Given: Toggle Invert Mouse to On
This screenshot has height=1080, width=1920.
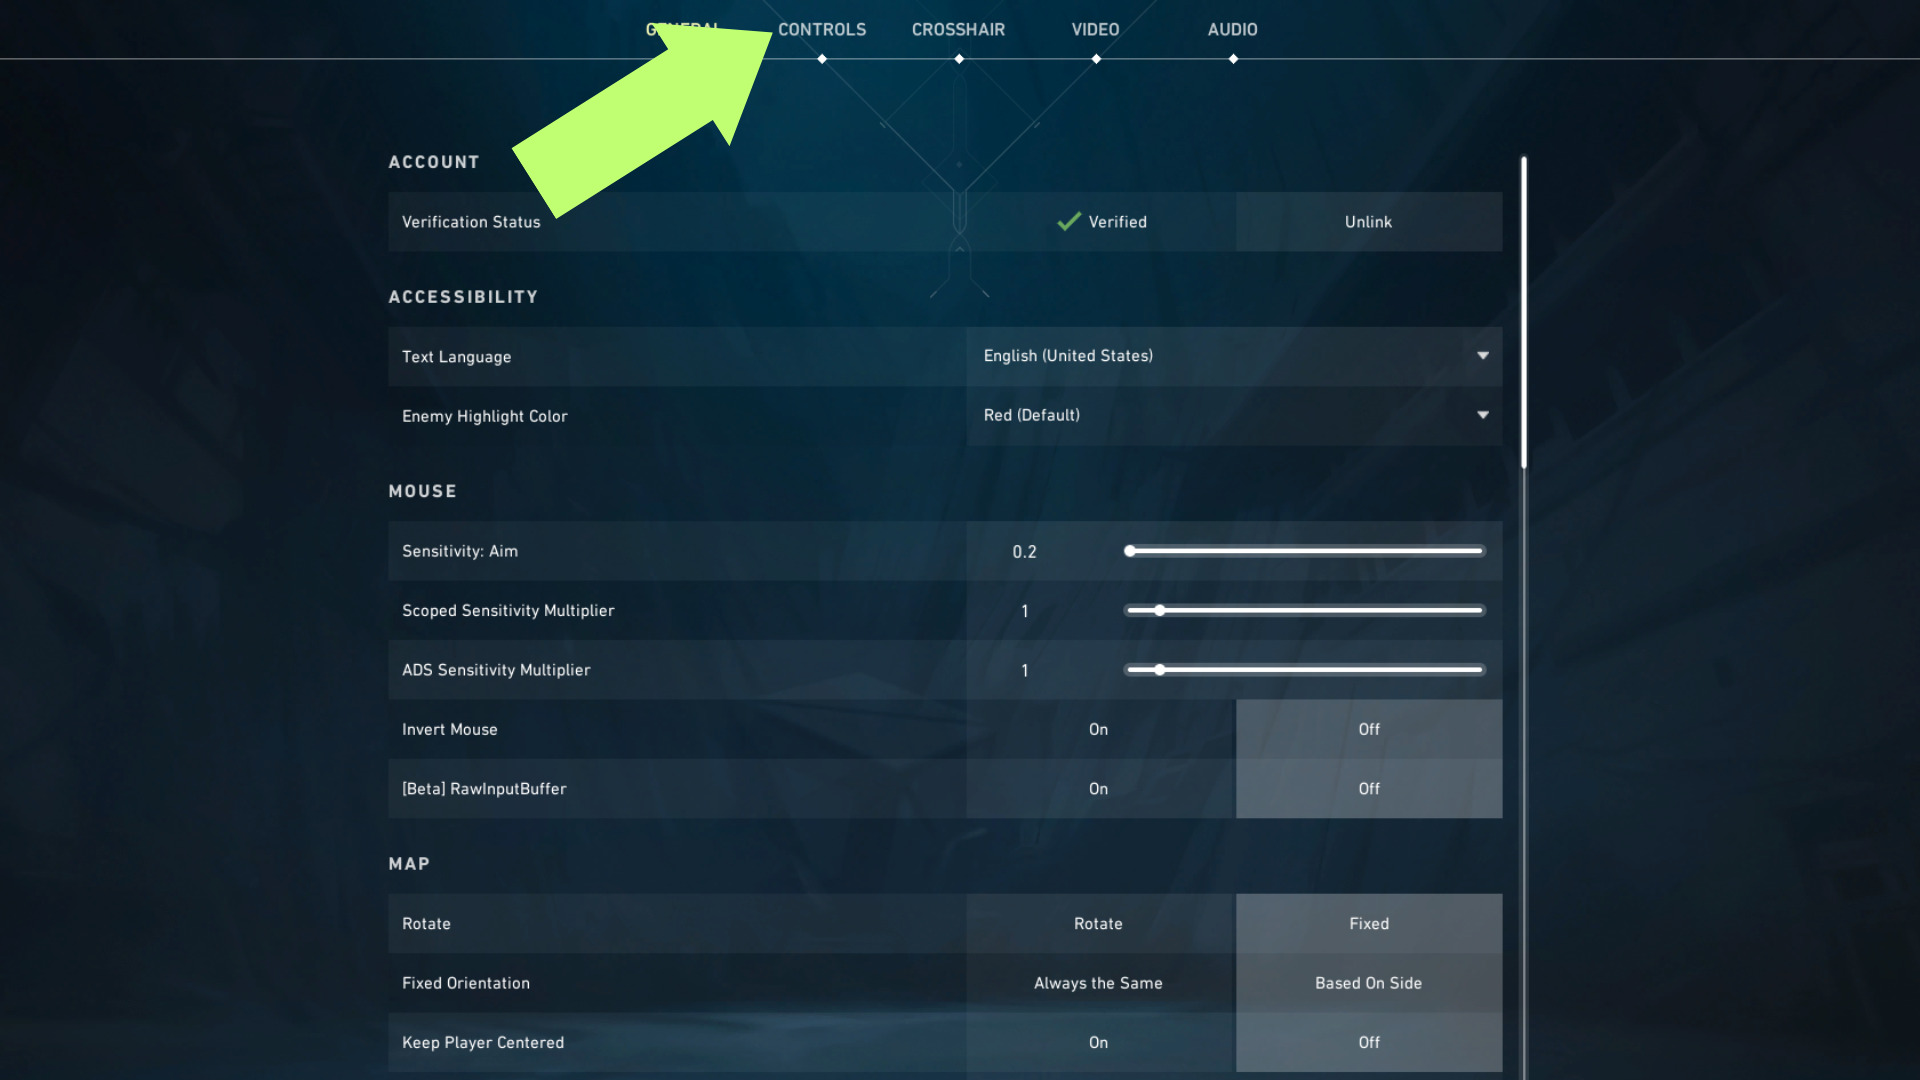Looking at the screenshot, I should [1098, 728].
